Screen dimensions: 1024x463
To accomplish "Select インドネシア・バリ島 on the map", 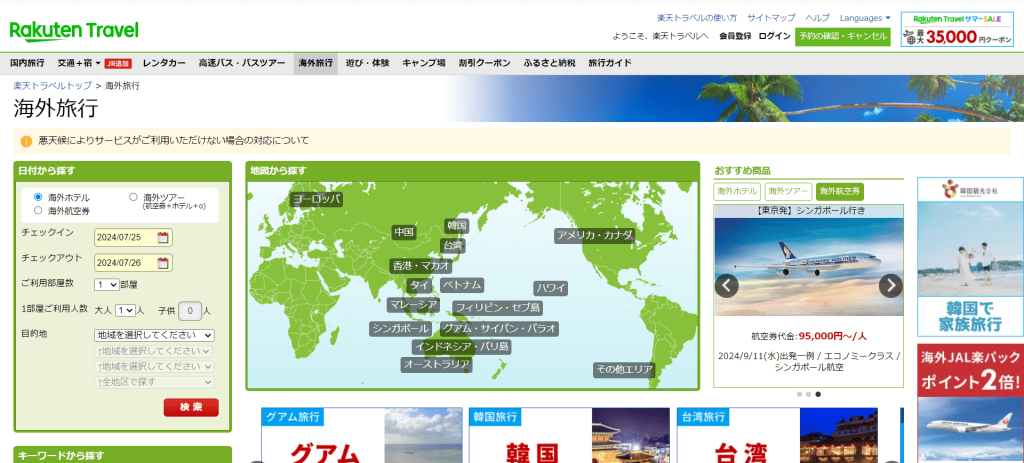I will 461,347.
